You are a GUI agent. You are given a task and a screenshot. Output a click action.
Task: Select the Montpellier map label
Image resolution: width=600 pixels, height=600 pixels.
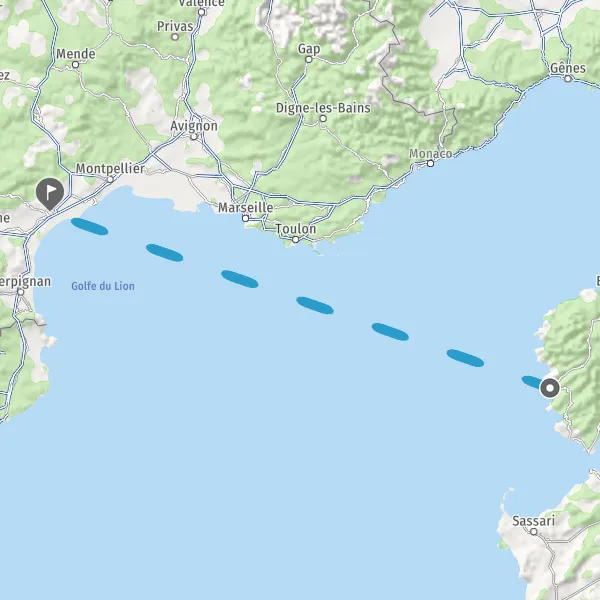[110, 168]
